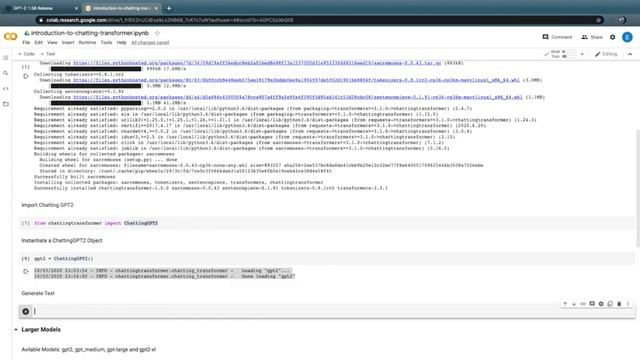The width and height of the screenshot is (640, 360).
Task: Click the Colab CO logo
Action: pyautogui.click(x=10, y=37)
